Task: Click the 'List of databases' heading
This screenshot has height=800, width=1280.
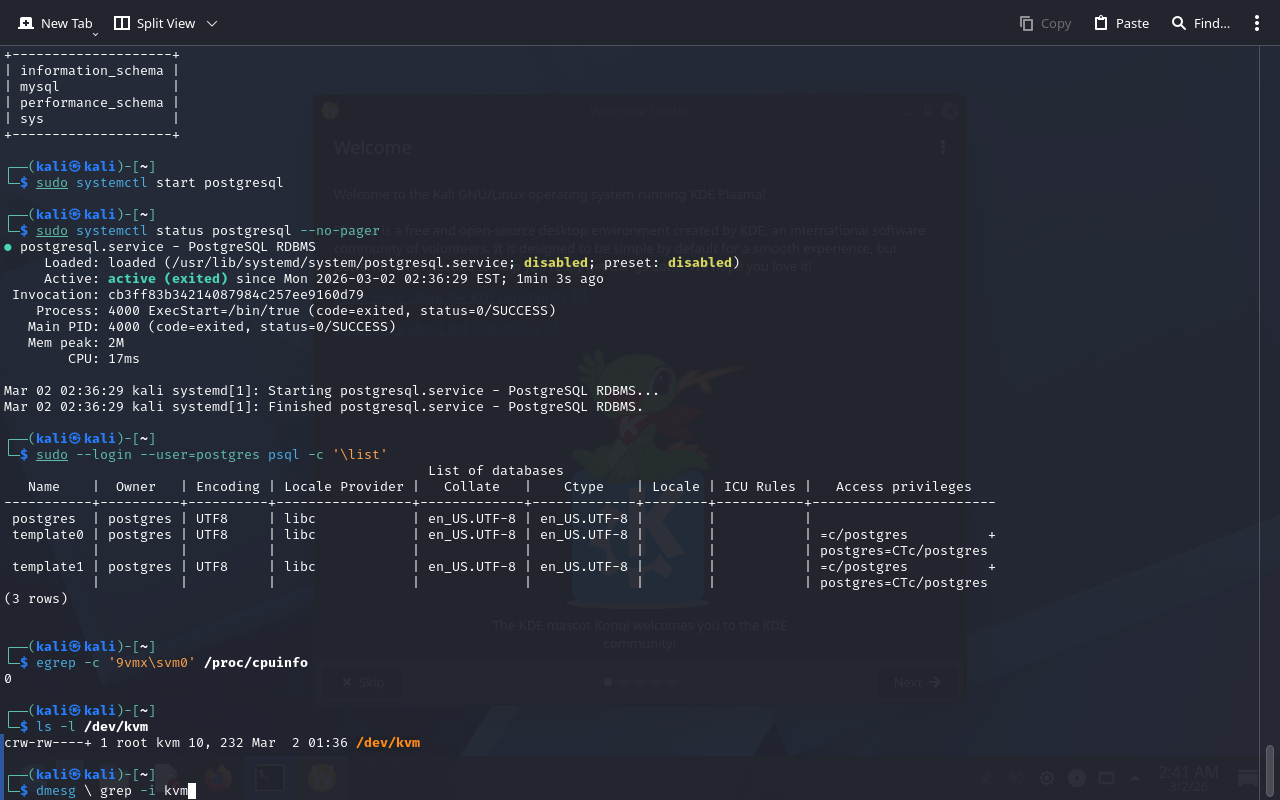Action: point(495,471)
